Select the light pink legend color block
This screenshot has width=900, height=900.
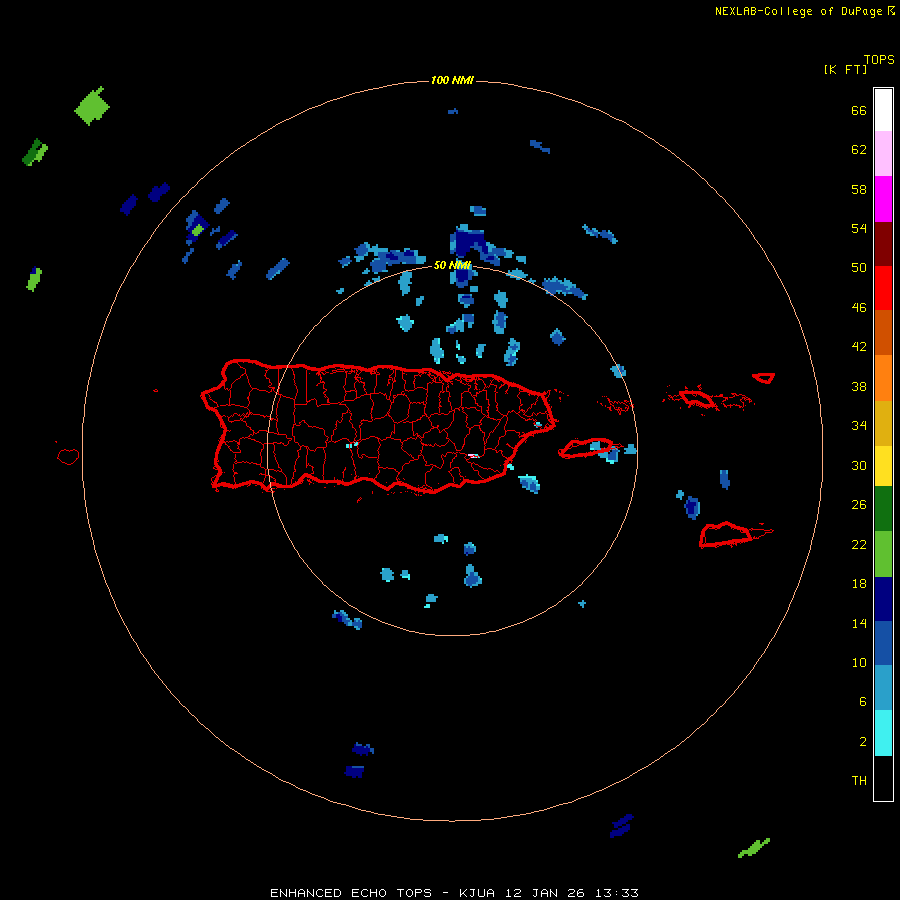point(883,154)
